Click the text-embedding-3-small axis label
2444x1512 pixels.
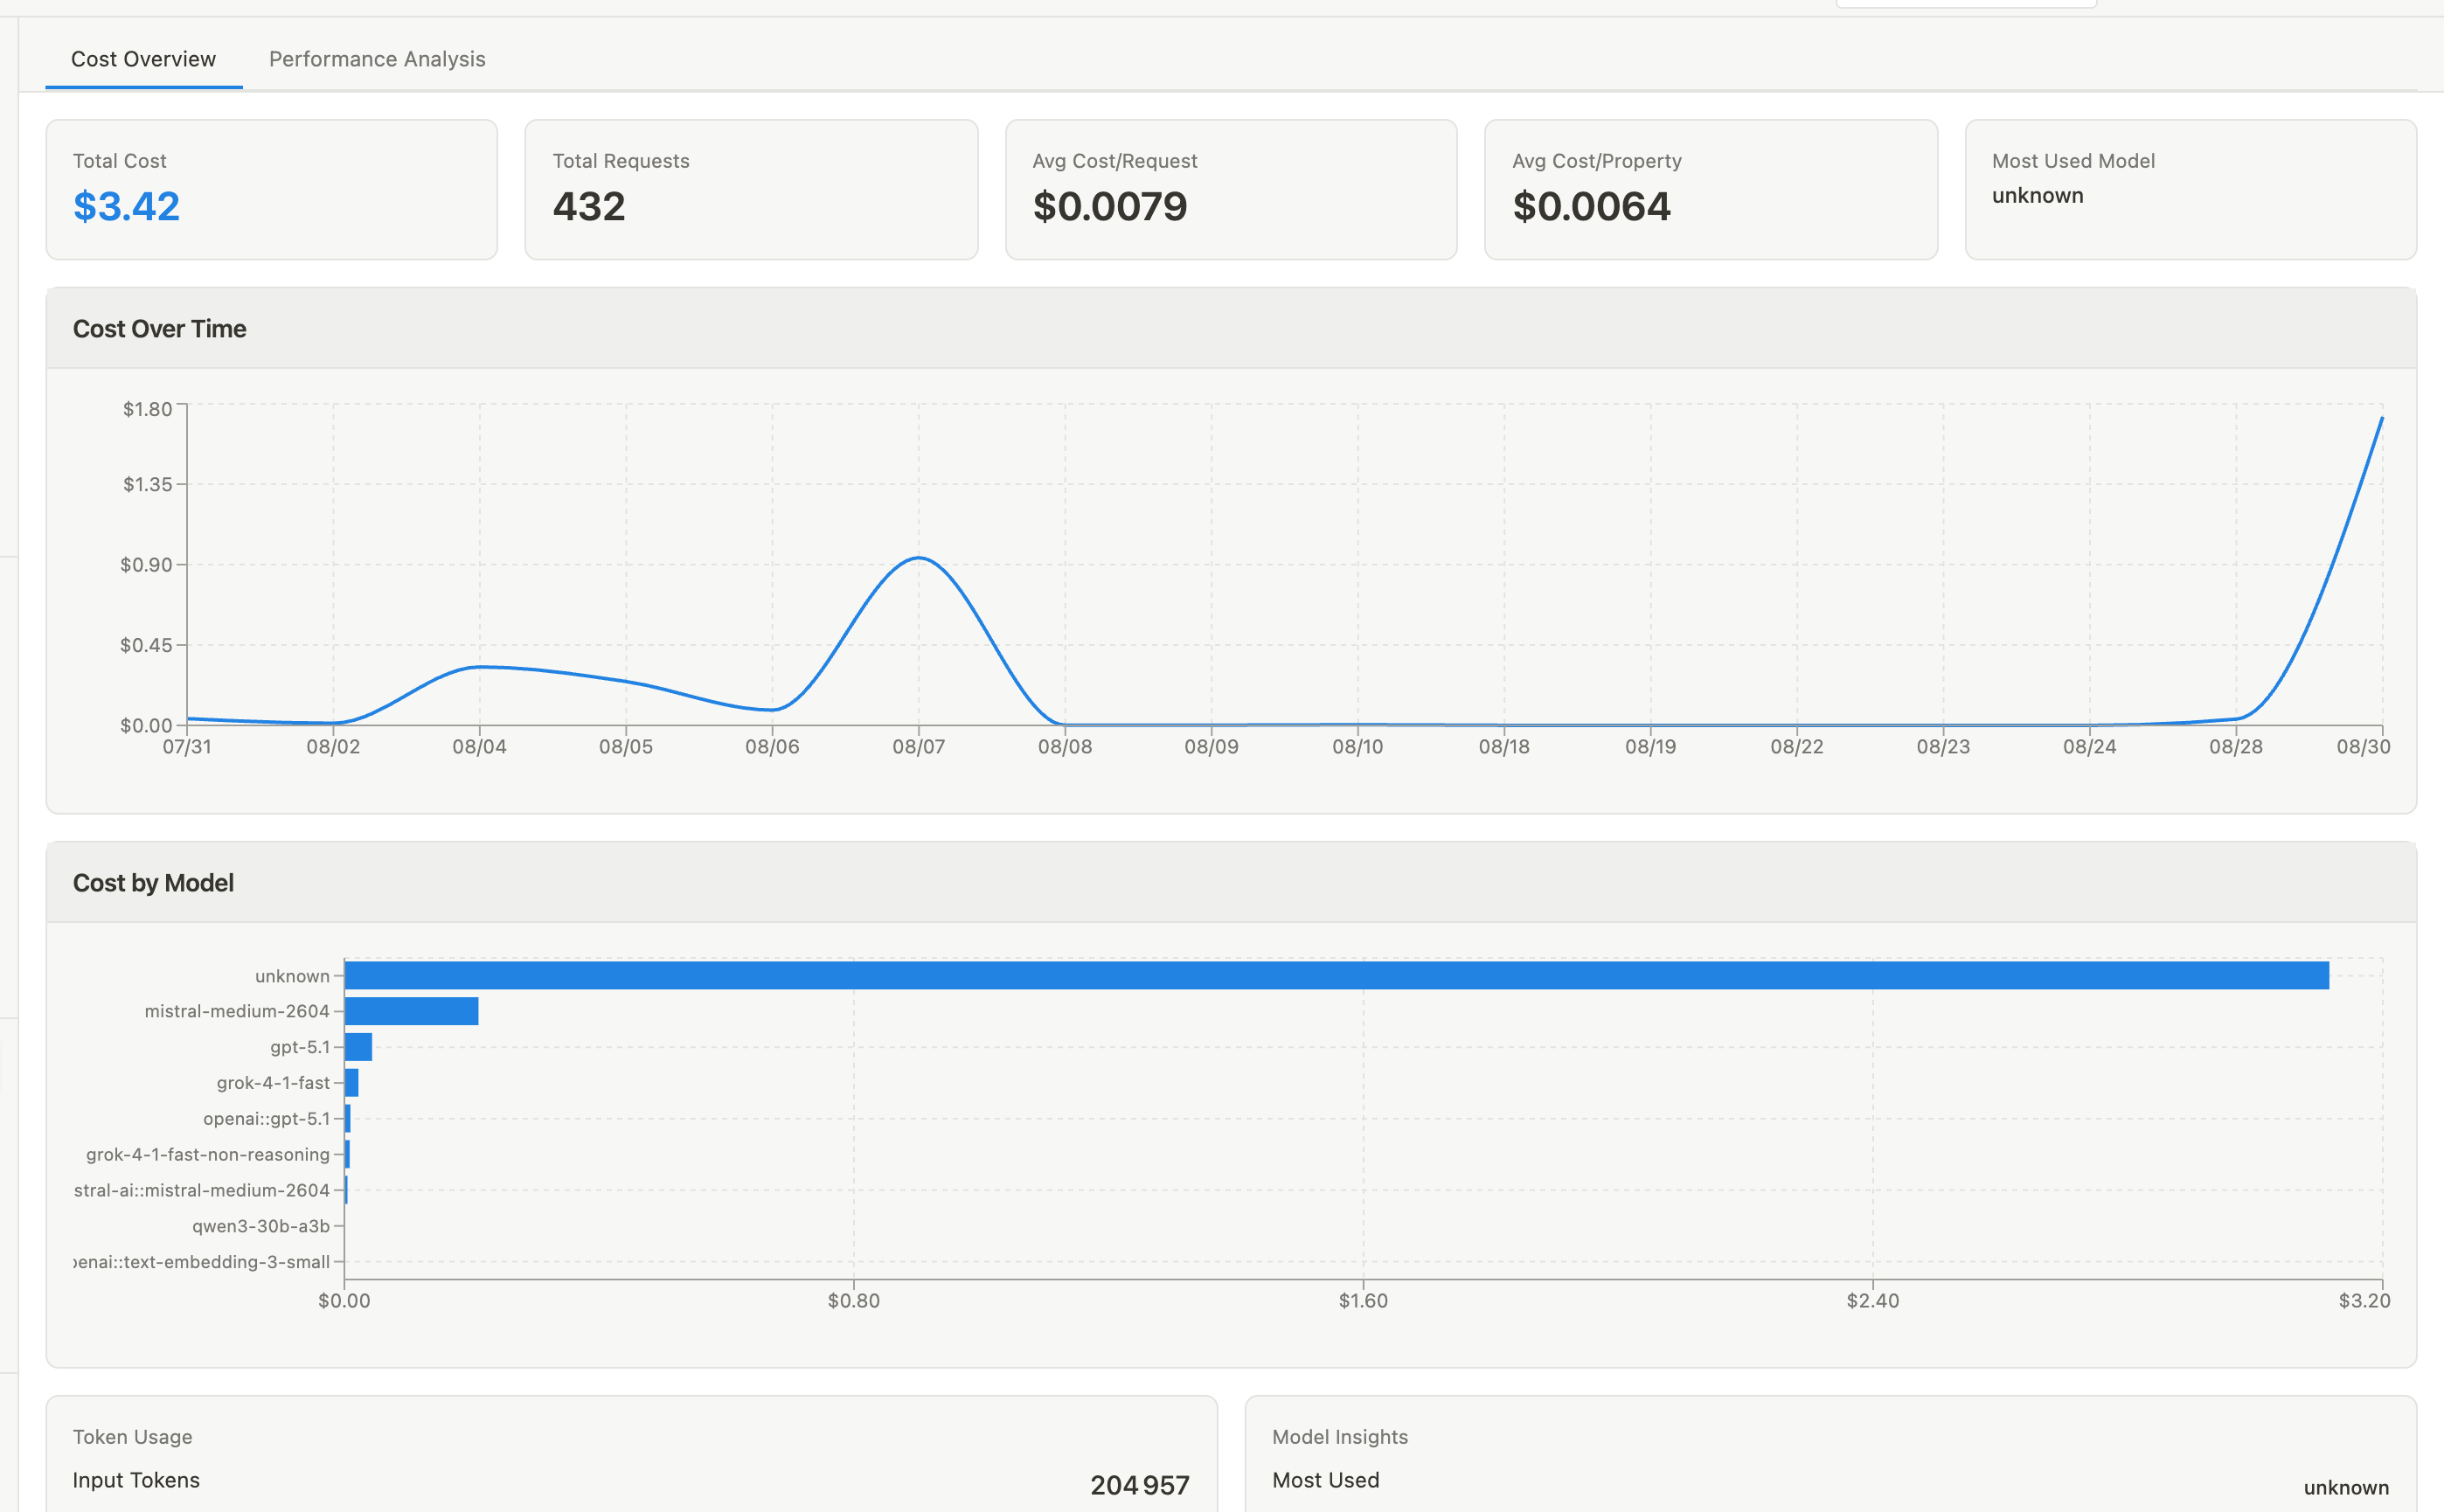(202, 1262)
